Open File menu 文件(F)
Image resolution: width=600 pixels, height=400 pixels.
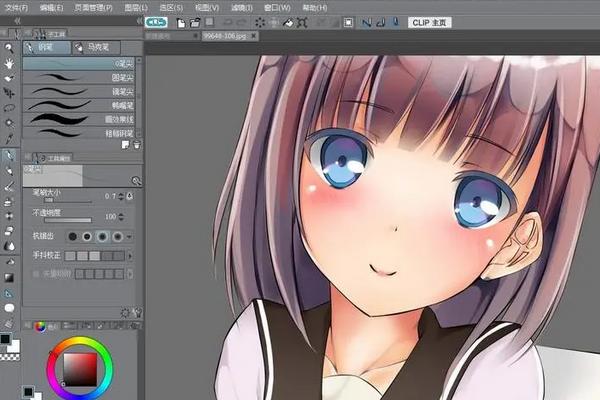click(x=16, y=7)
